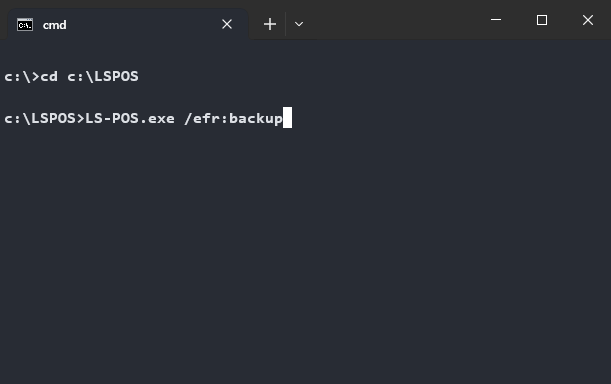
Task: Maximize the terminal window
Action: point(542,20)
